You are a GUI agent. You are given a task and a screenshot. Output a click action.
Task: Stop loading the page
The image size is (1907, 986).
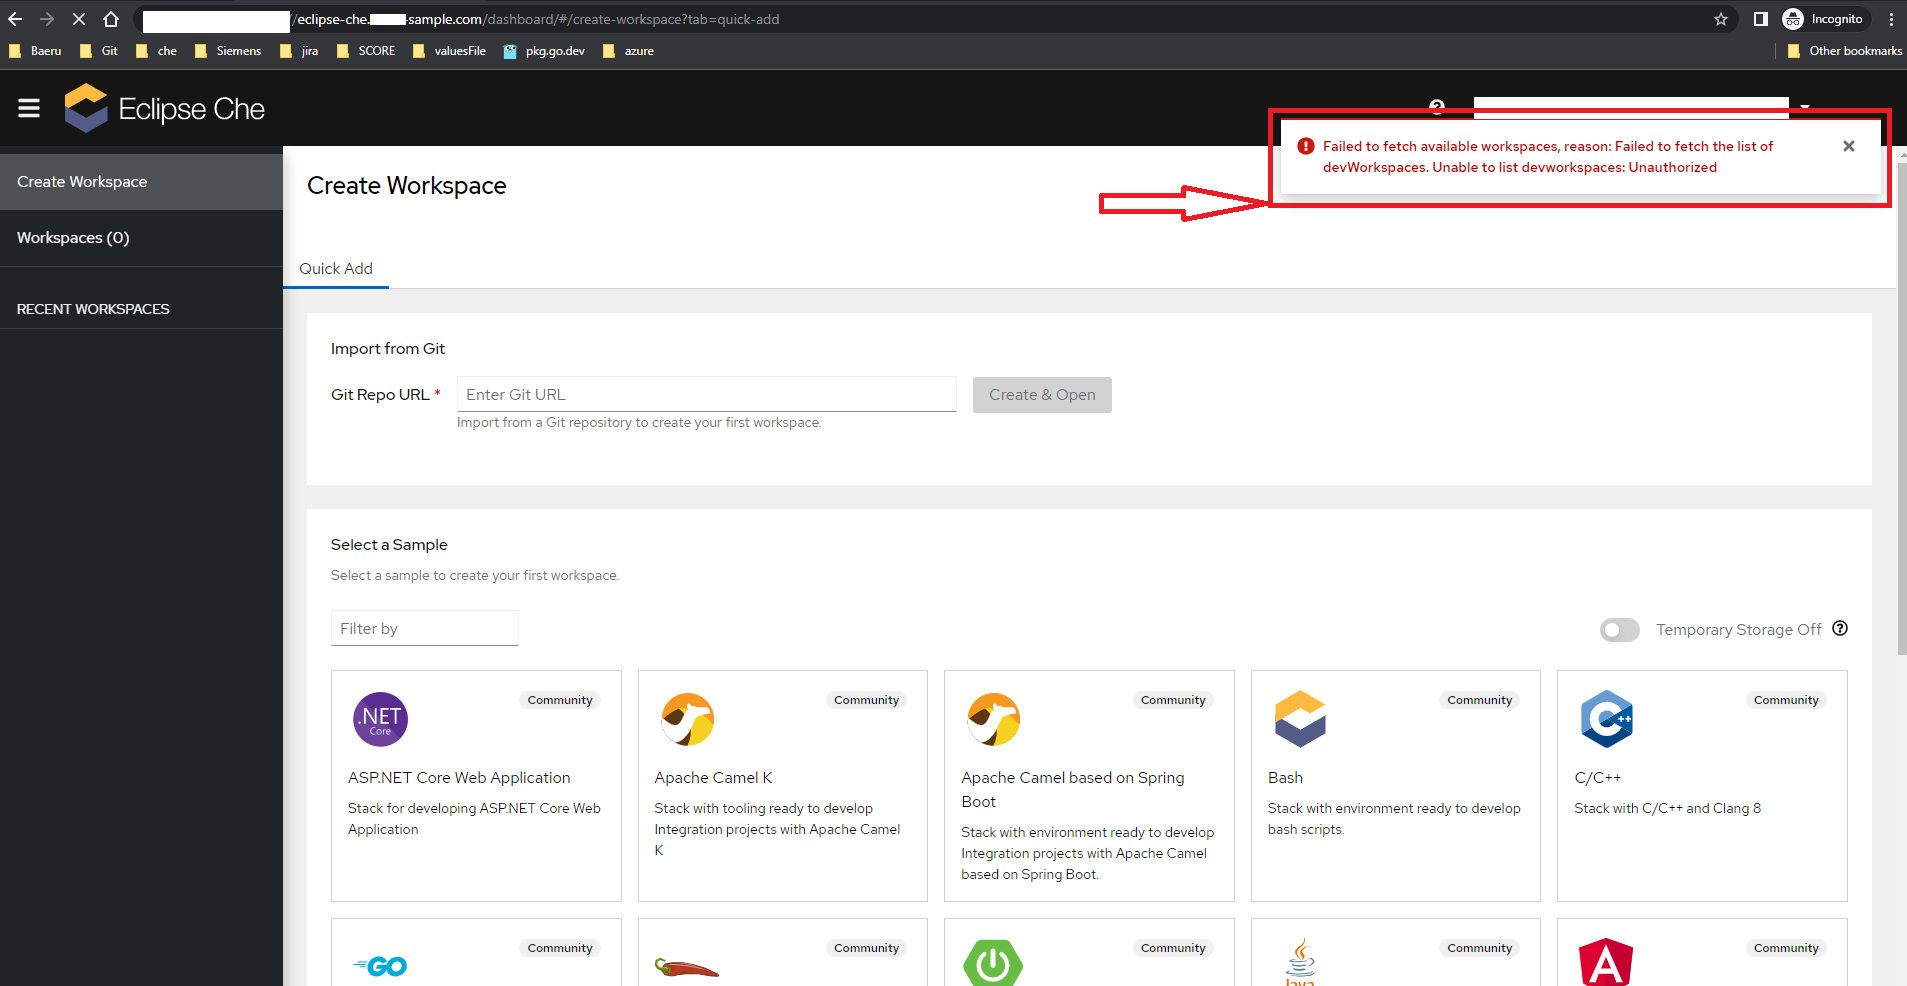point(79,19)
